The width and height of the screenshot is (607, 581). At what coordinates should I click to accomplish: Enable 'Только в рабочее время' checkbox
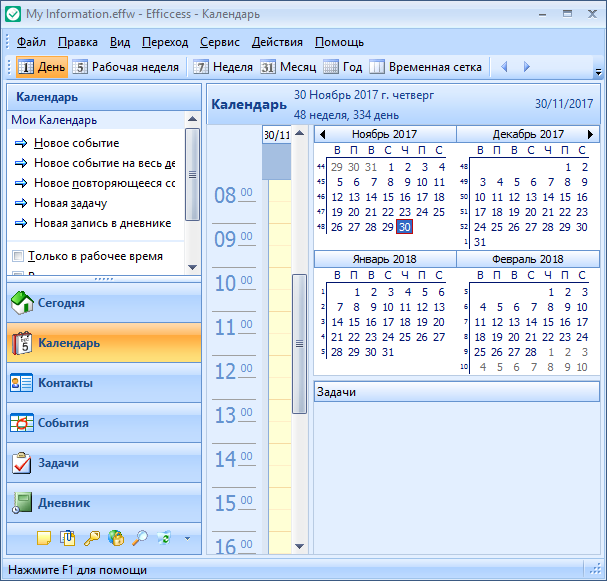tap(17, 256)
